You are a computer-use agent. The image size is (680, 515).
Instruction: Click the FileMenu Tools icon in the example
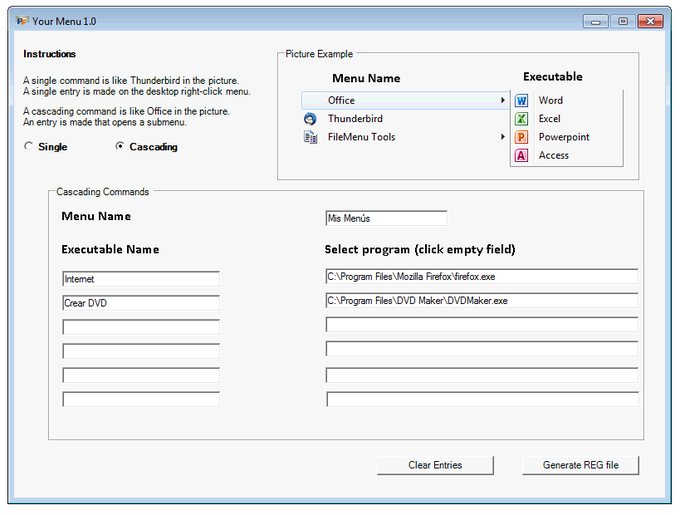[310, 137]
